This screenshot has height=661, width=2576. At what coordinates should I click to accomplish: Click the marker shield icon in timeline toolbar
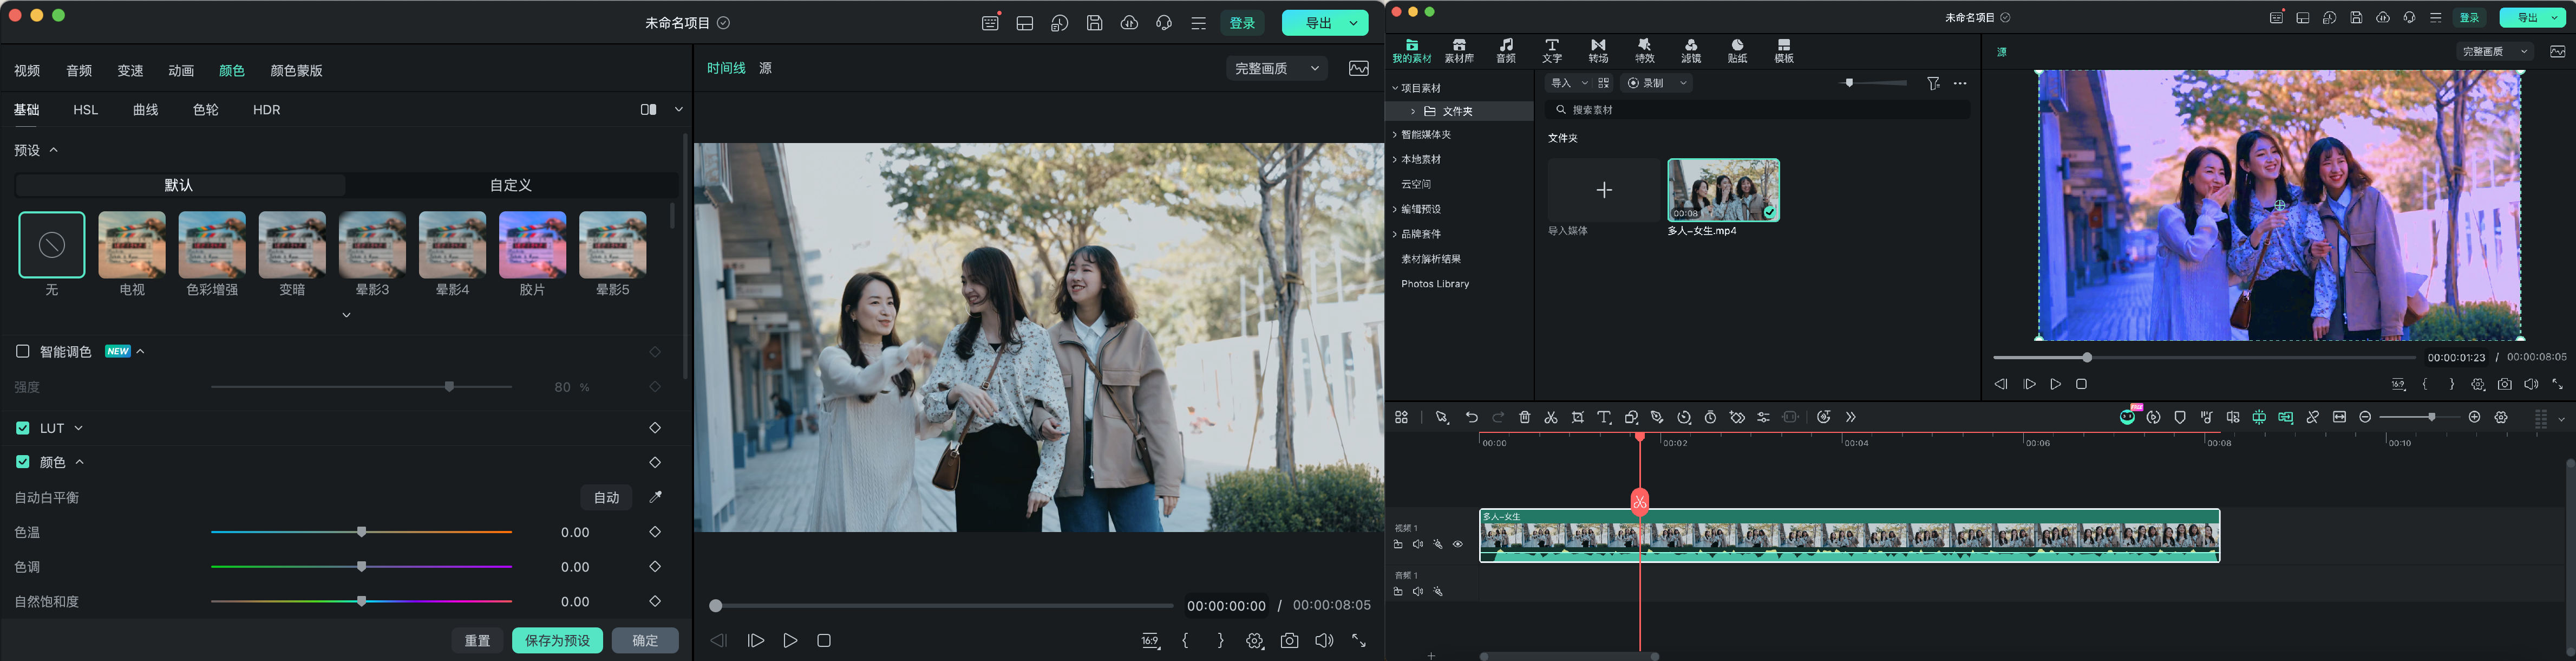(x=2180, y=417)
